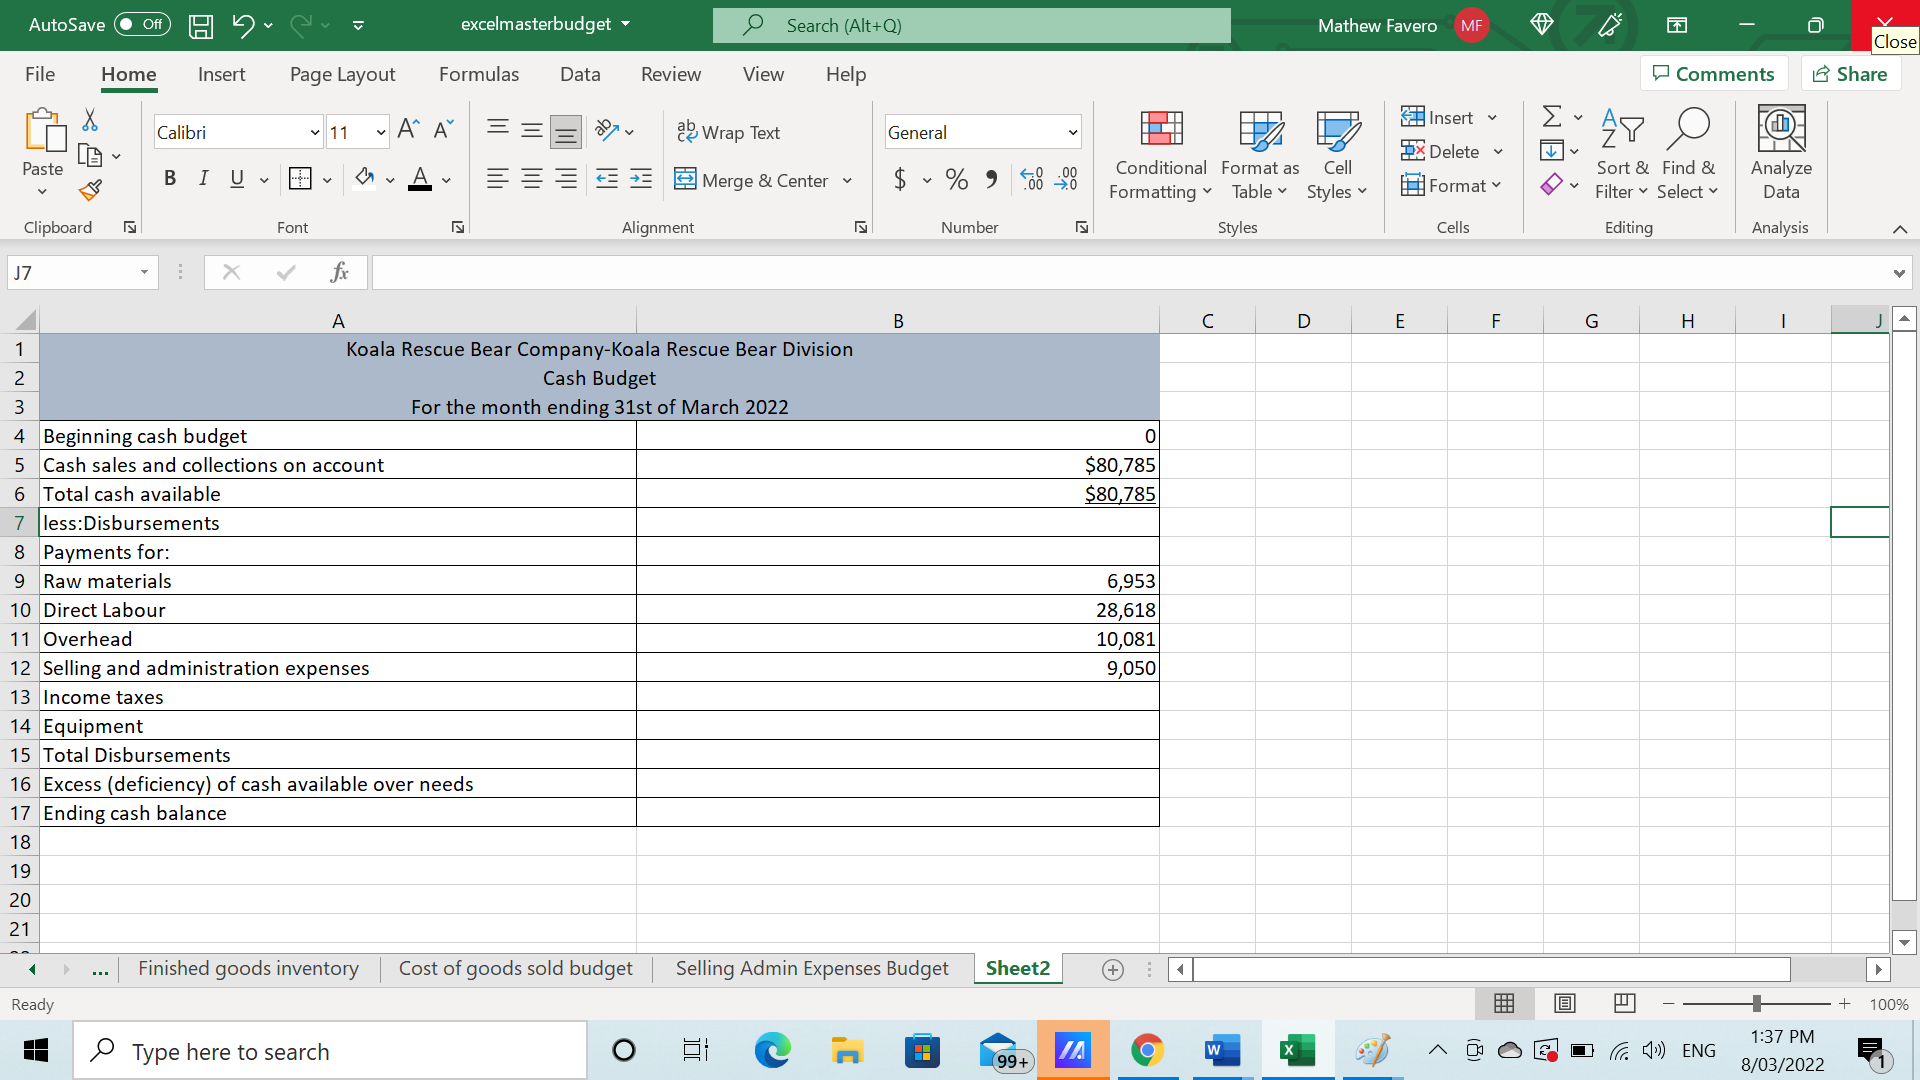Click the Cut scissors icon
The width and height of the screenshot is (1920, 1080).
coord(90,120)
